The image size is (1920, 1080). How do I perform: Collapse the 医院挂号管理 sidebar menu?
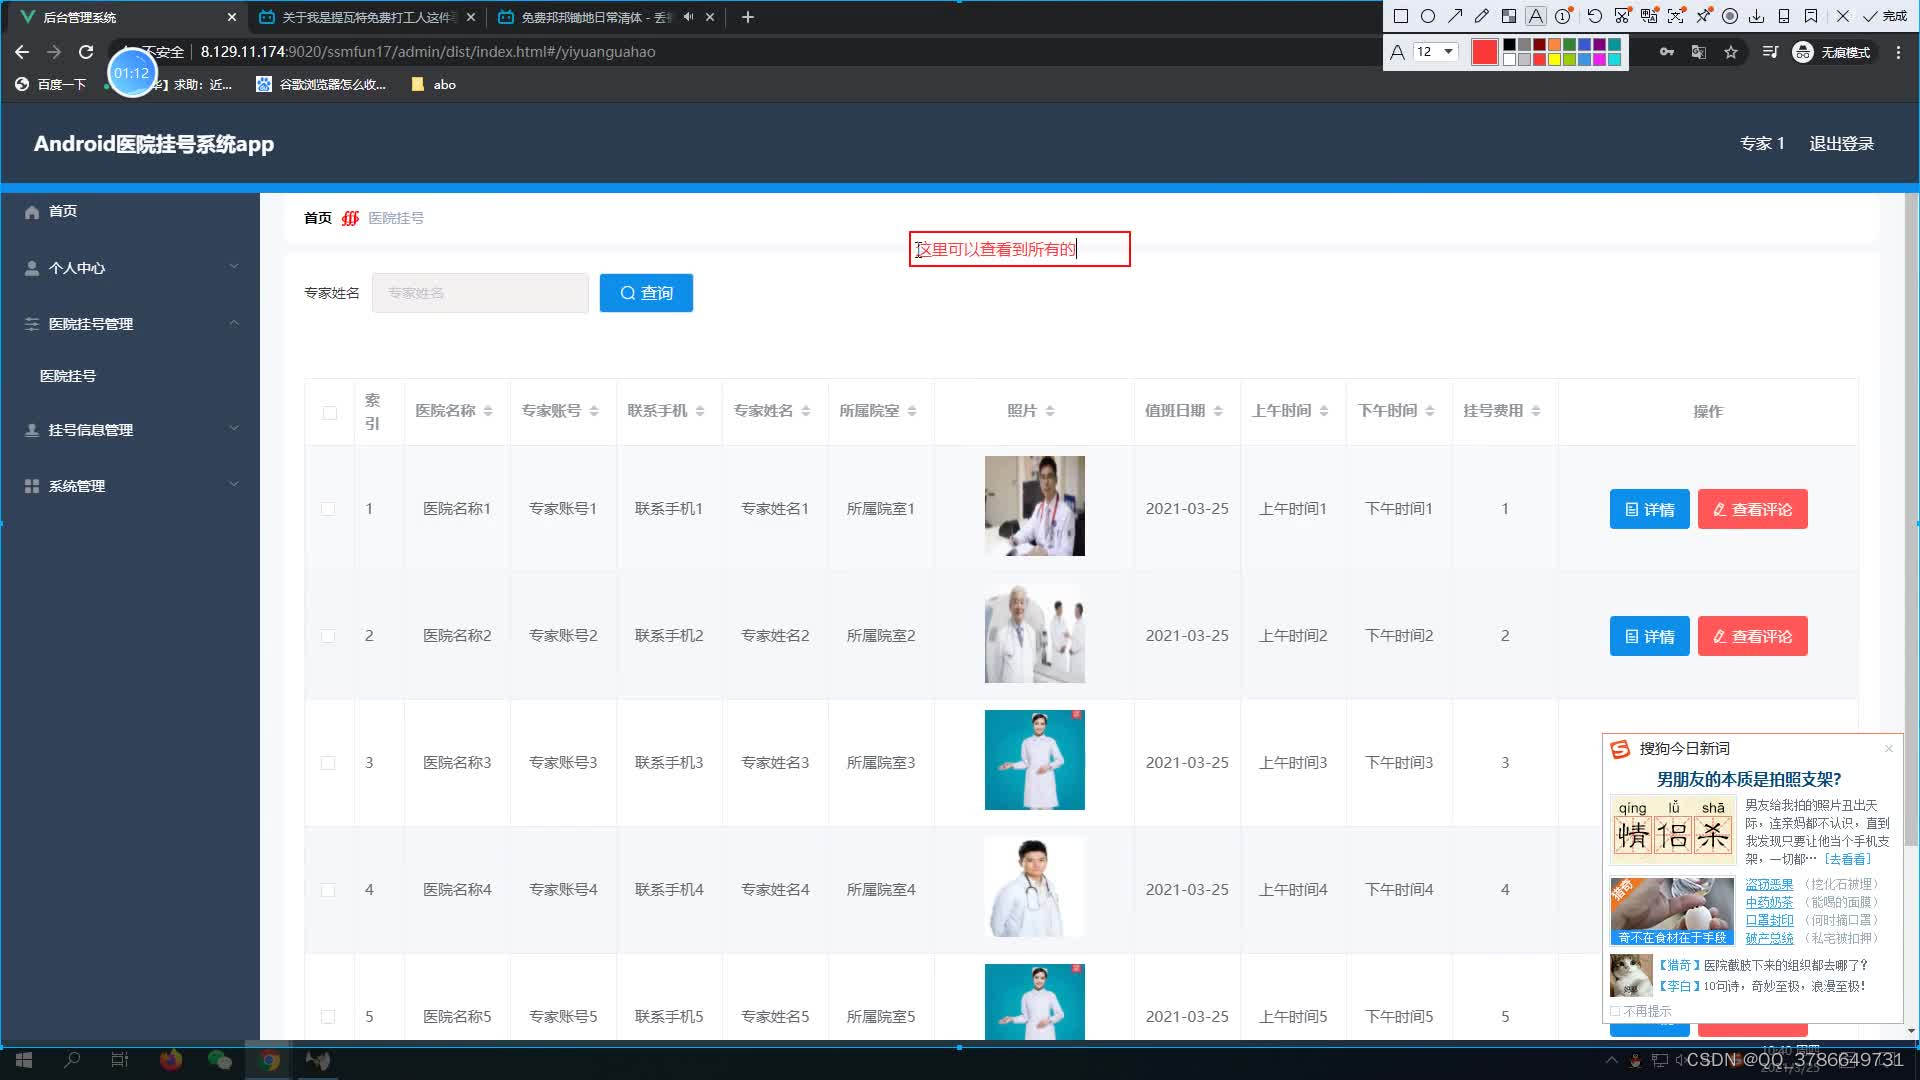coord(130,324)
